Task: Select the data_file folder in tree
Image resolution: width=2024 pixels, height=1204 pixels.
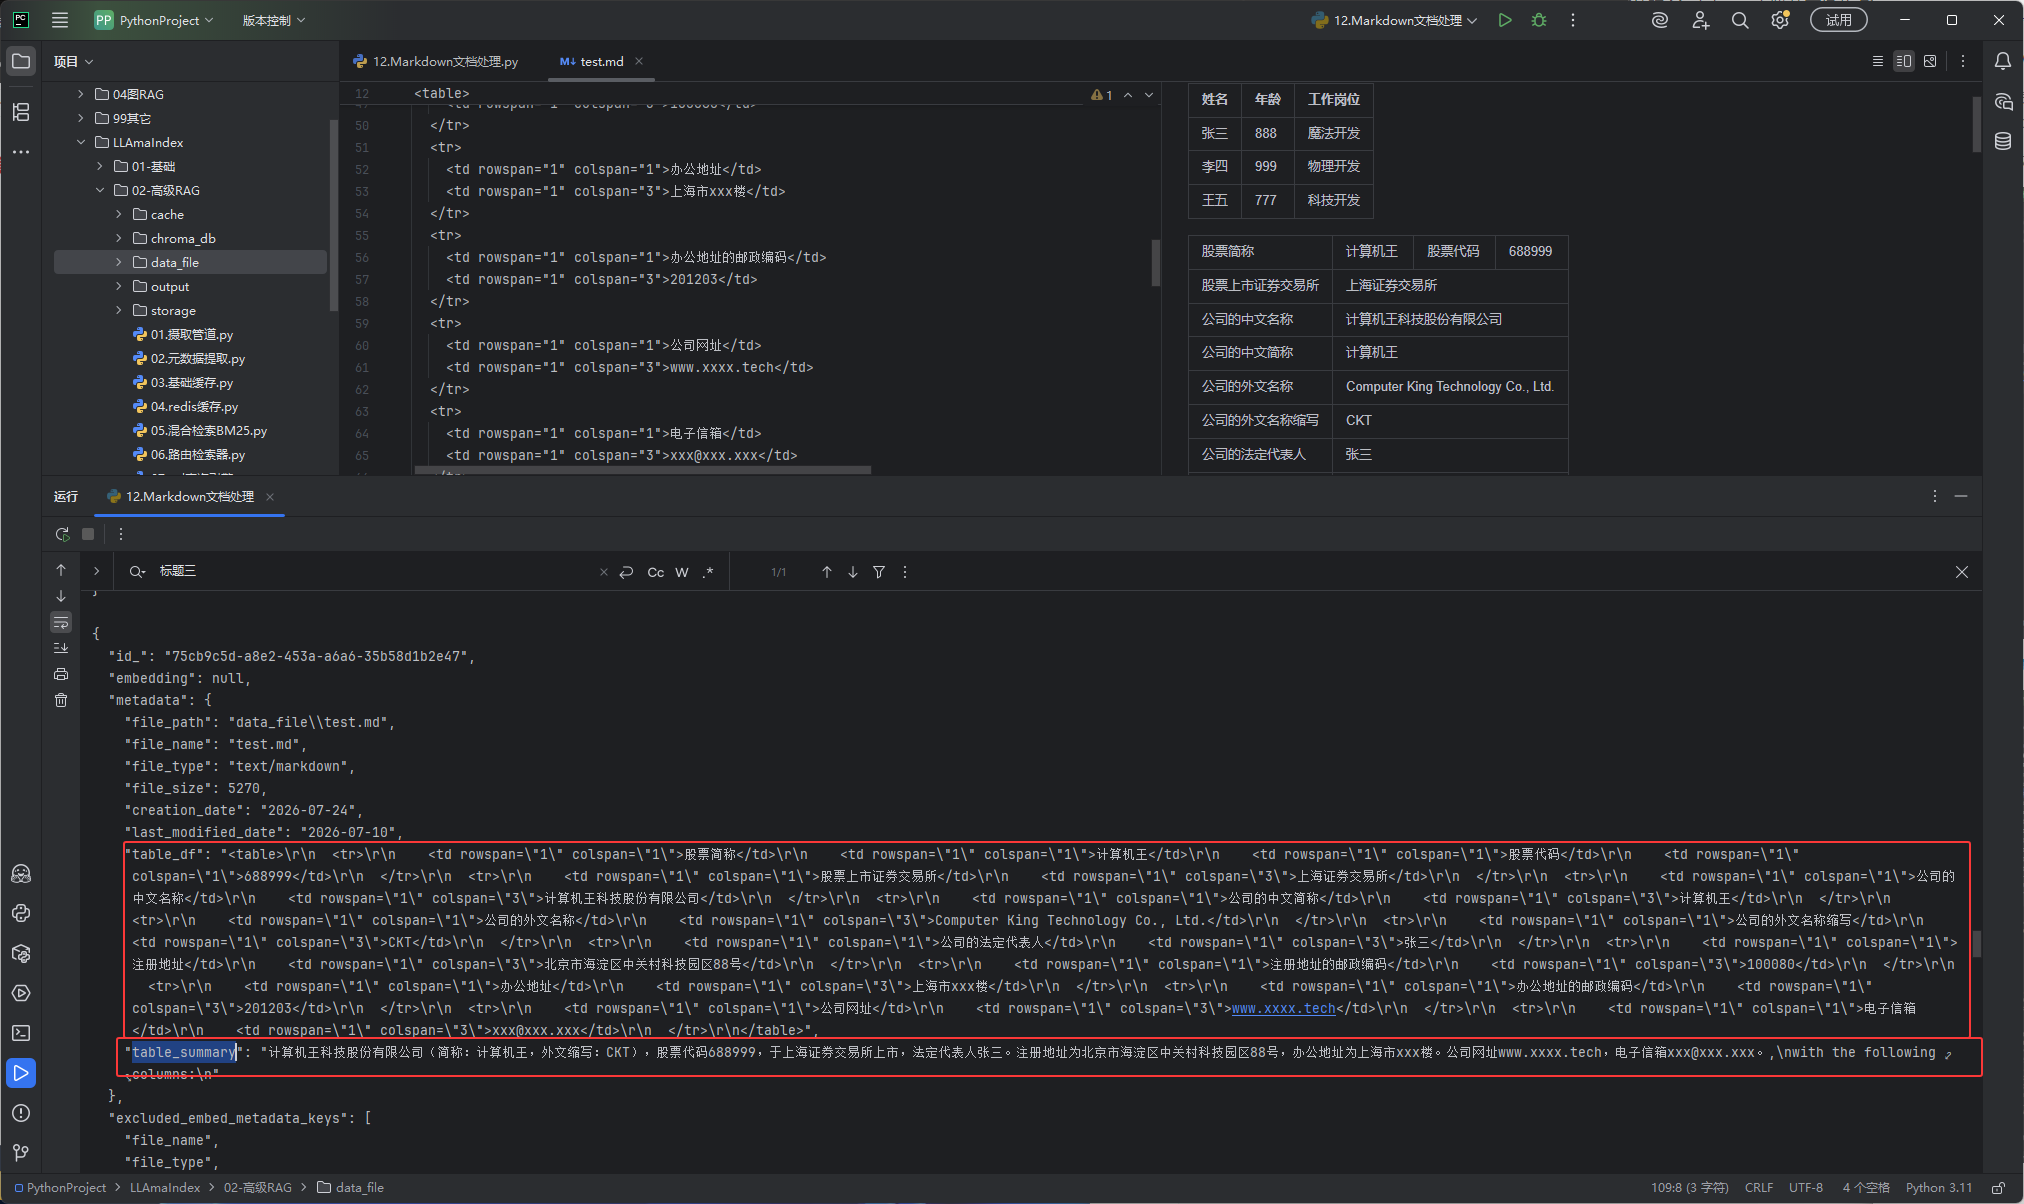Action: pos(190,262)
